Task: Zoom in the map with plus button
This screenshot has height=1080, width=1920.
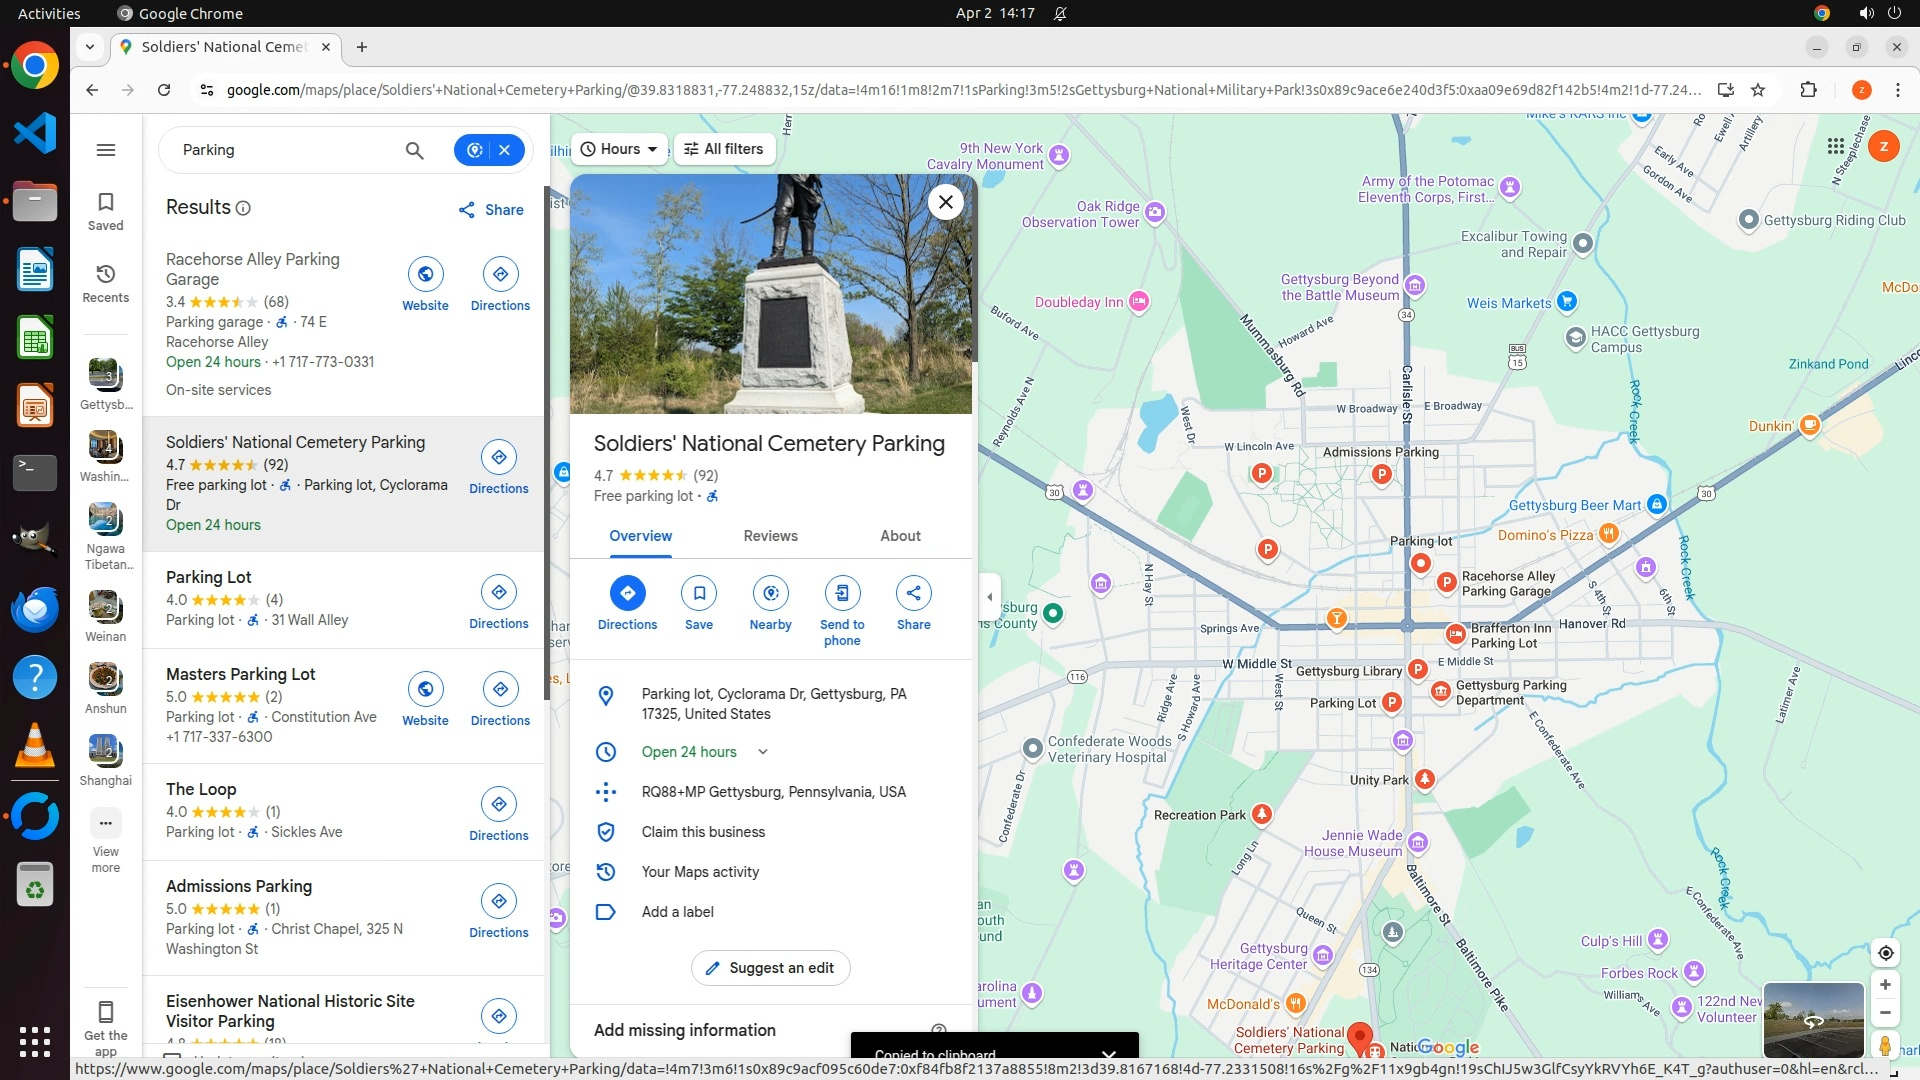Action: coord(1885,985)
